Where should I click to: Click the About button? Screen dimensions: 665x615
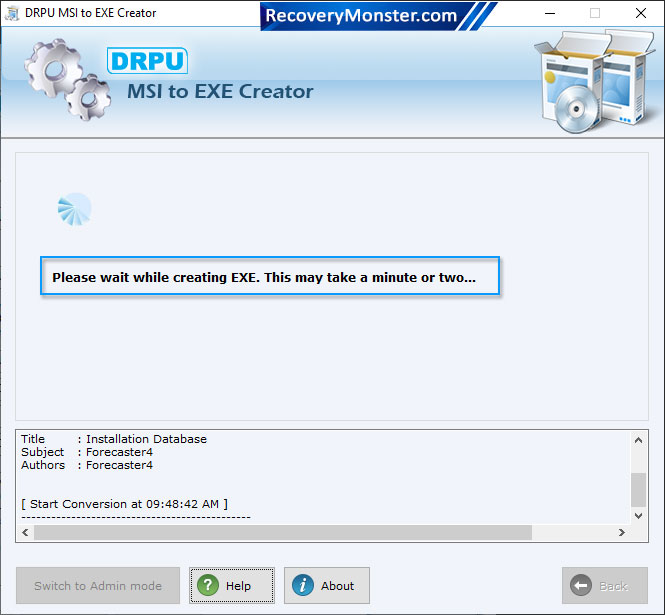coord(327,585)
